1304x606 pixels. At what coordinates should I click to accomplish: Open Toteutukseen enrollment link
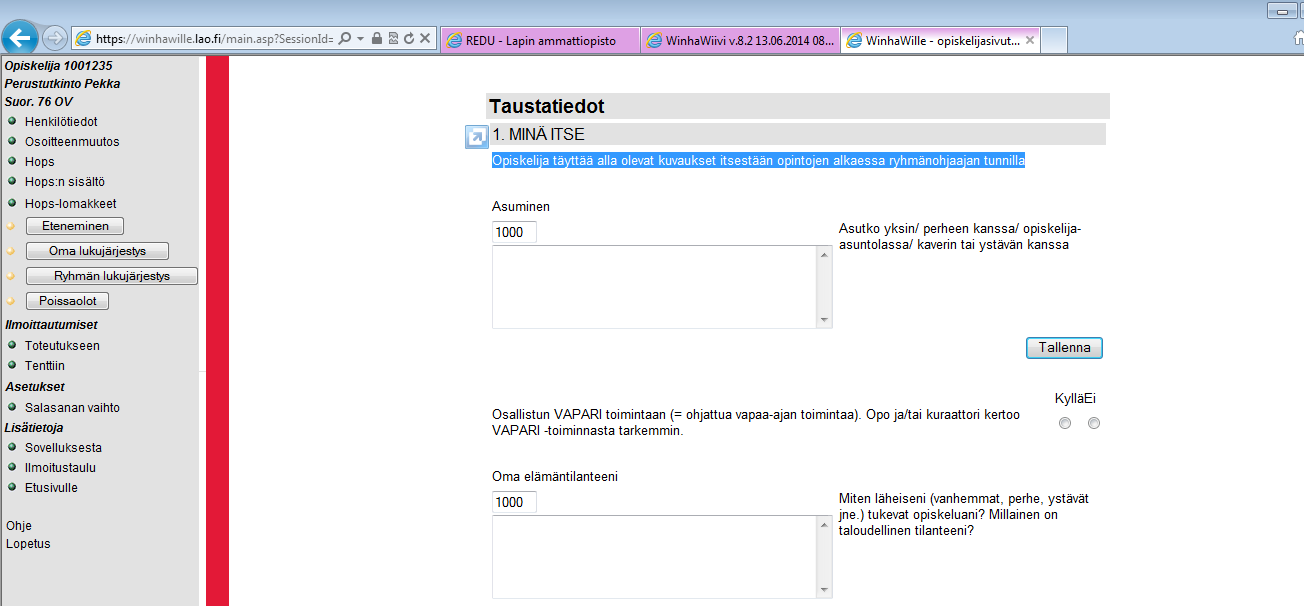pyautogui.click(x=62, y=346)
